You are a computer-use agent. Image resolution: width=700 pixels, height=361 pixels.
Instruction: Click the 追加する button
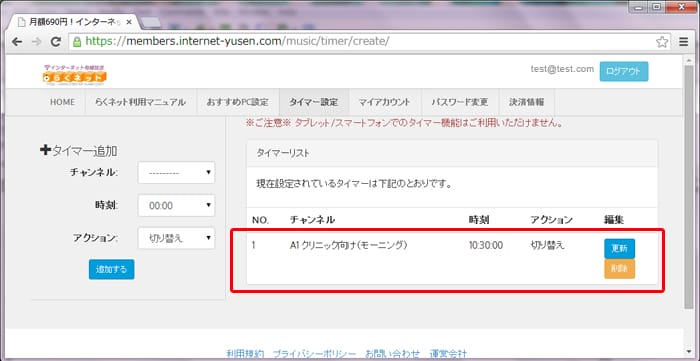coord(112,269)
